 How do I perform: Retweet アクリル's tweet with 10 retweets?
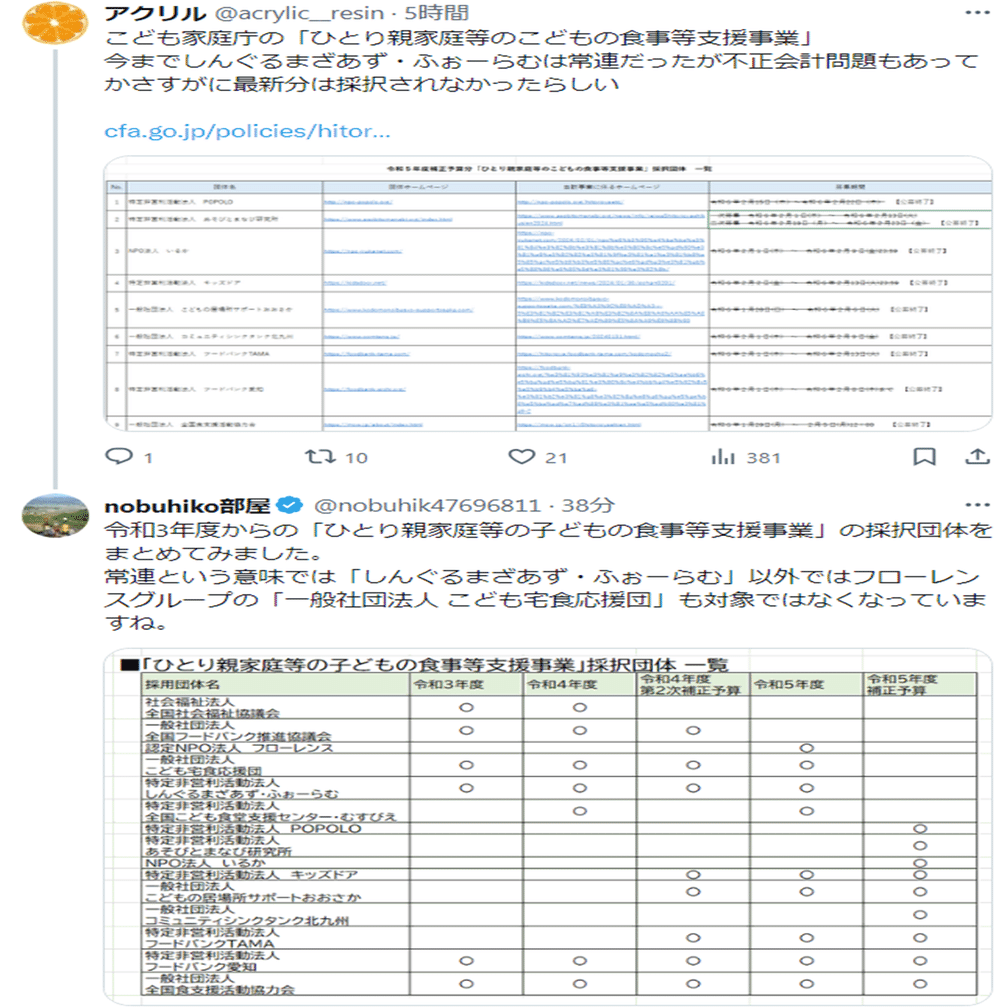click(320, 457)
